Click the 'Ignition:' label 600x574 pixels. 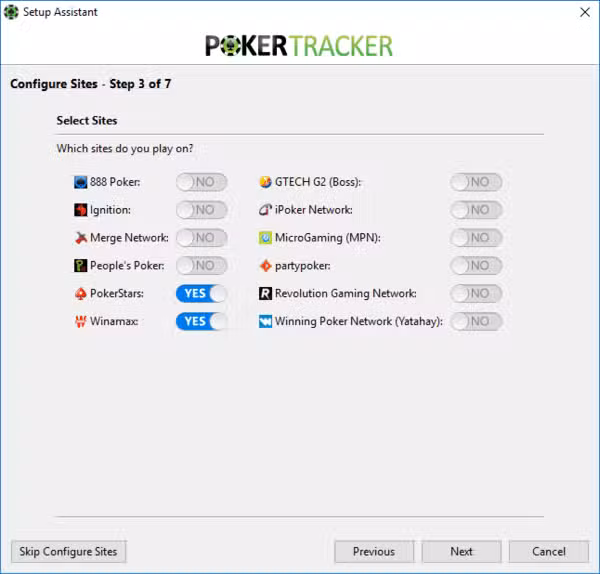coord(110,210)
